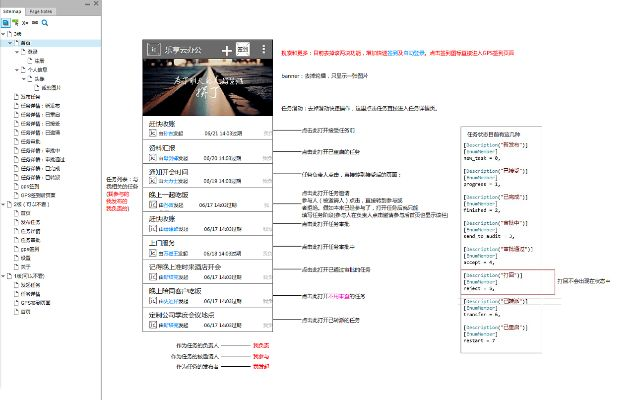Collapse the 2级（可以不做） tree node
Viewport: 635px width, 400px height.
[x=4, y=204]
